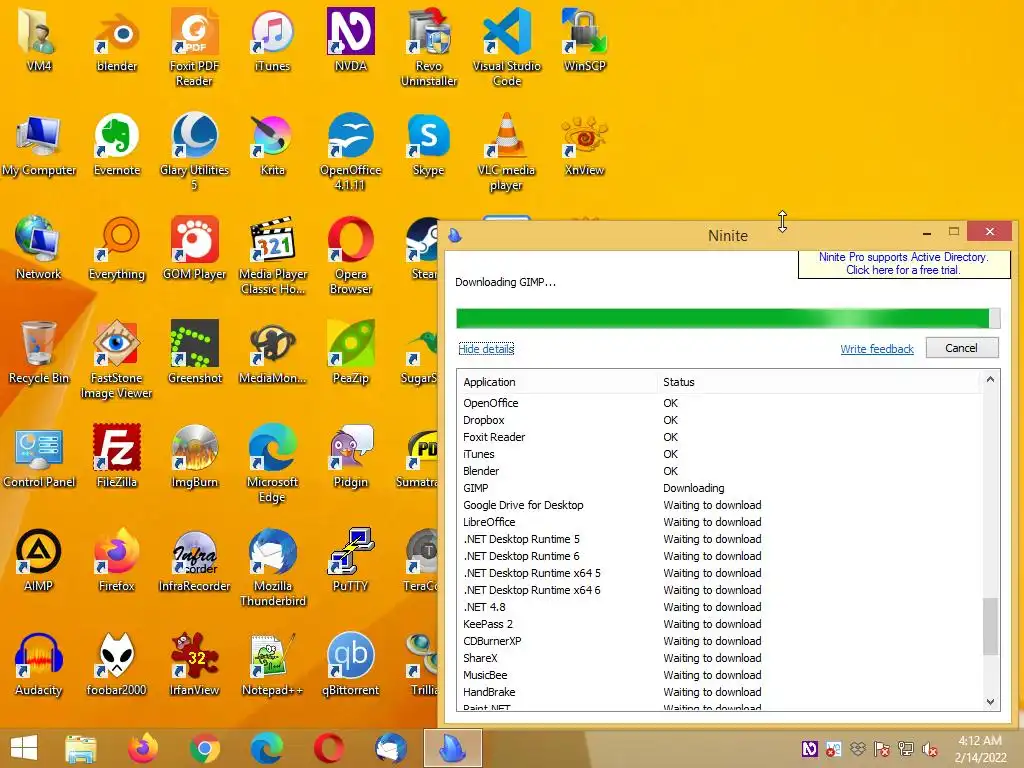Open the Blender desktop shortcut
Screen dimensions: 1024x768
tap(117, 42)
